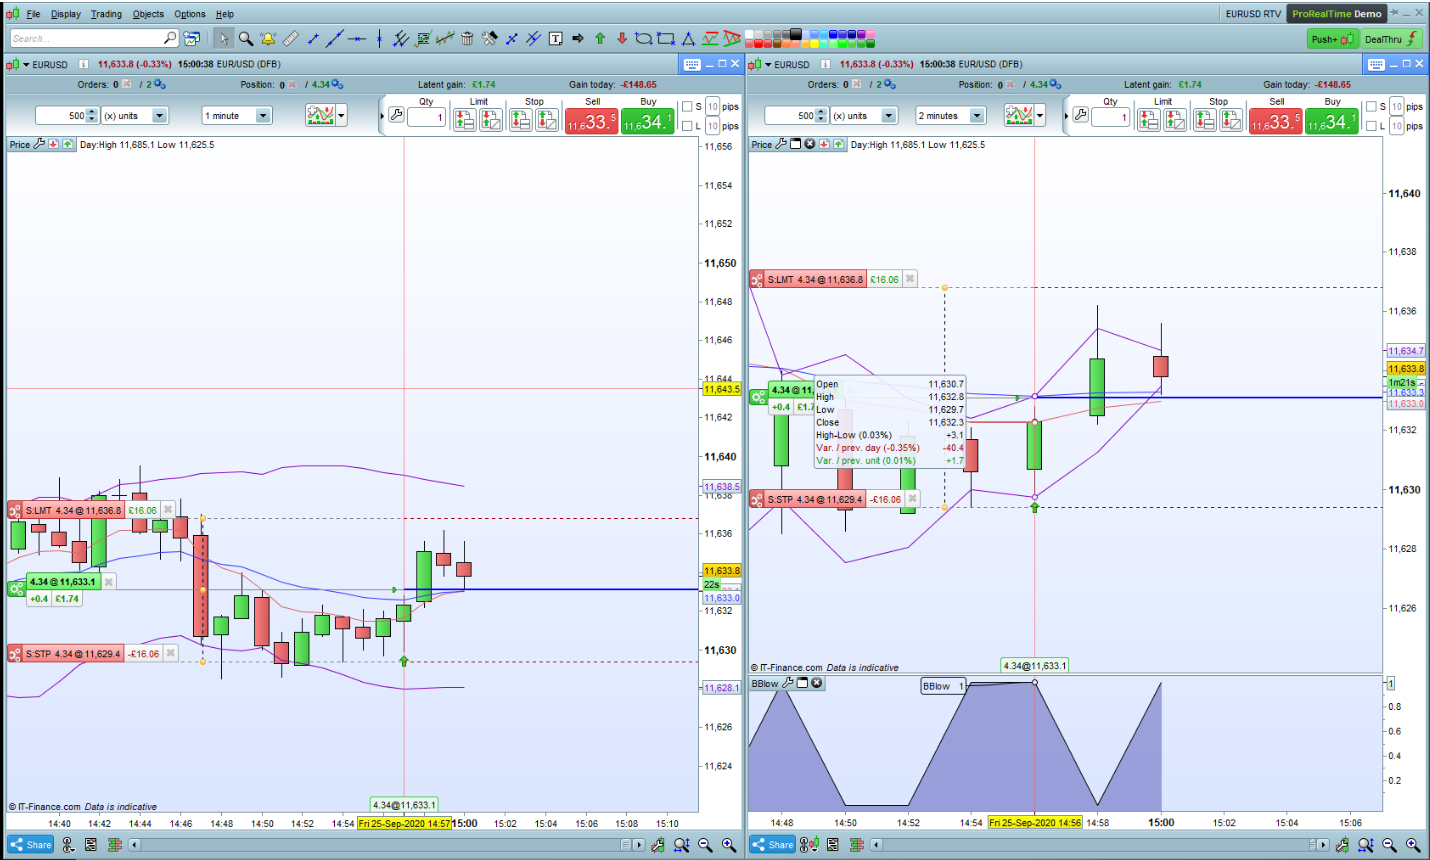Open orders settings gear in left chart
Screen dimensions: 1430x860
[x=160, y=85]
